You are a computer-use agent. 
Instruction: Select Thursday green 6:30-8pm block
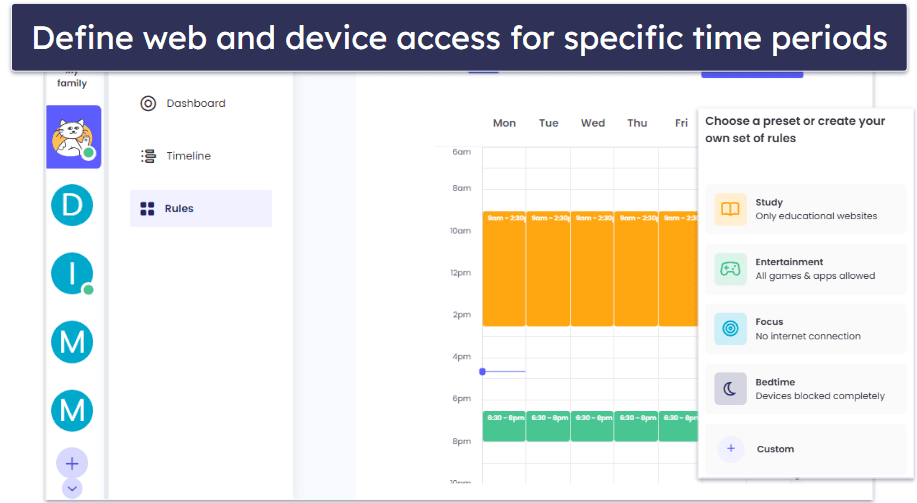tap(636, 426)
